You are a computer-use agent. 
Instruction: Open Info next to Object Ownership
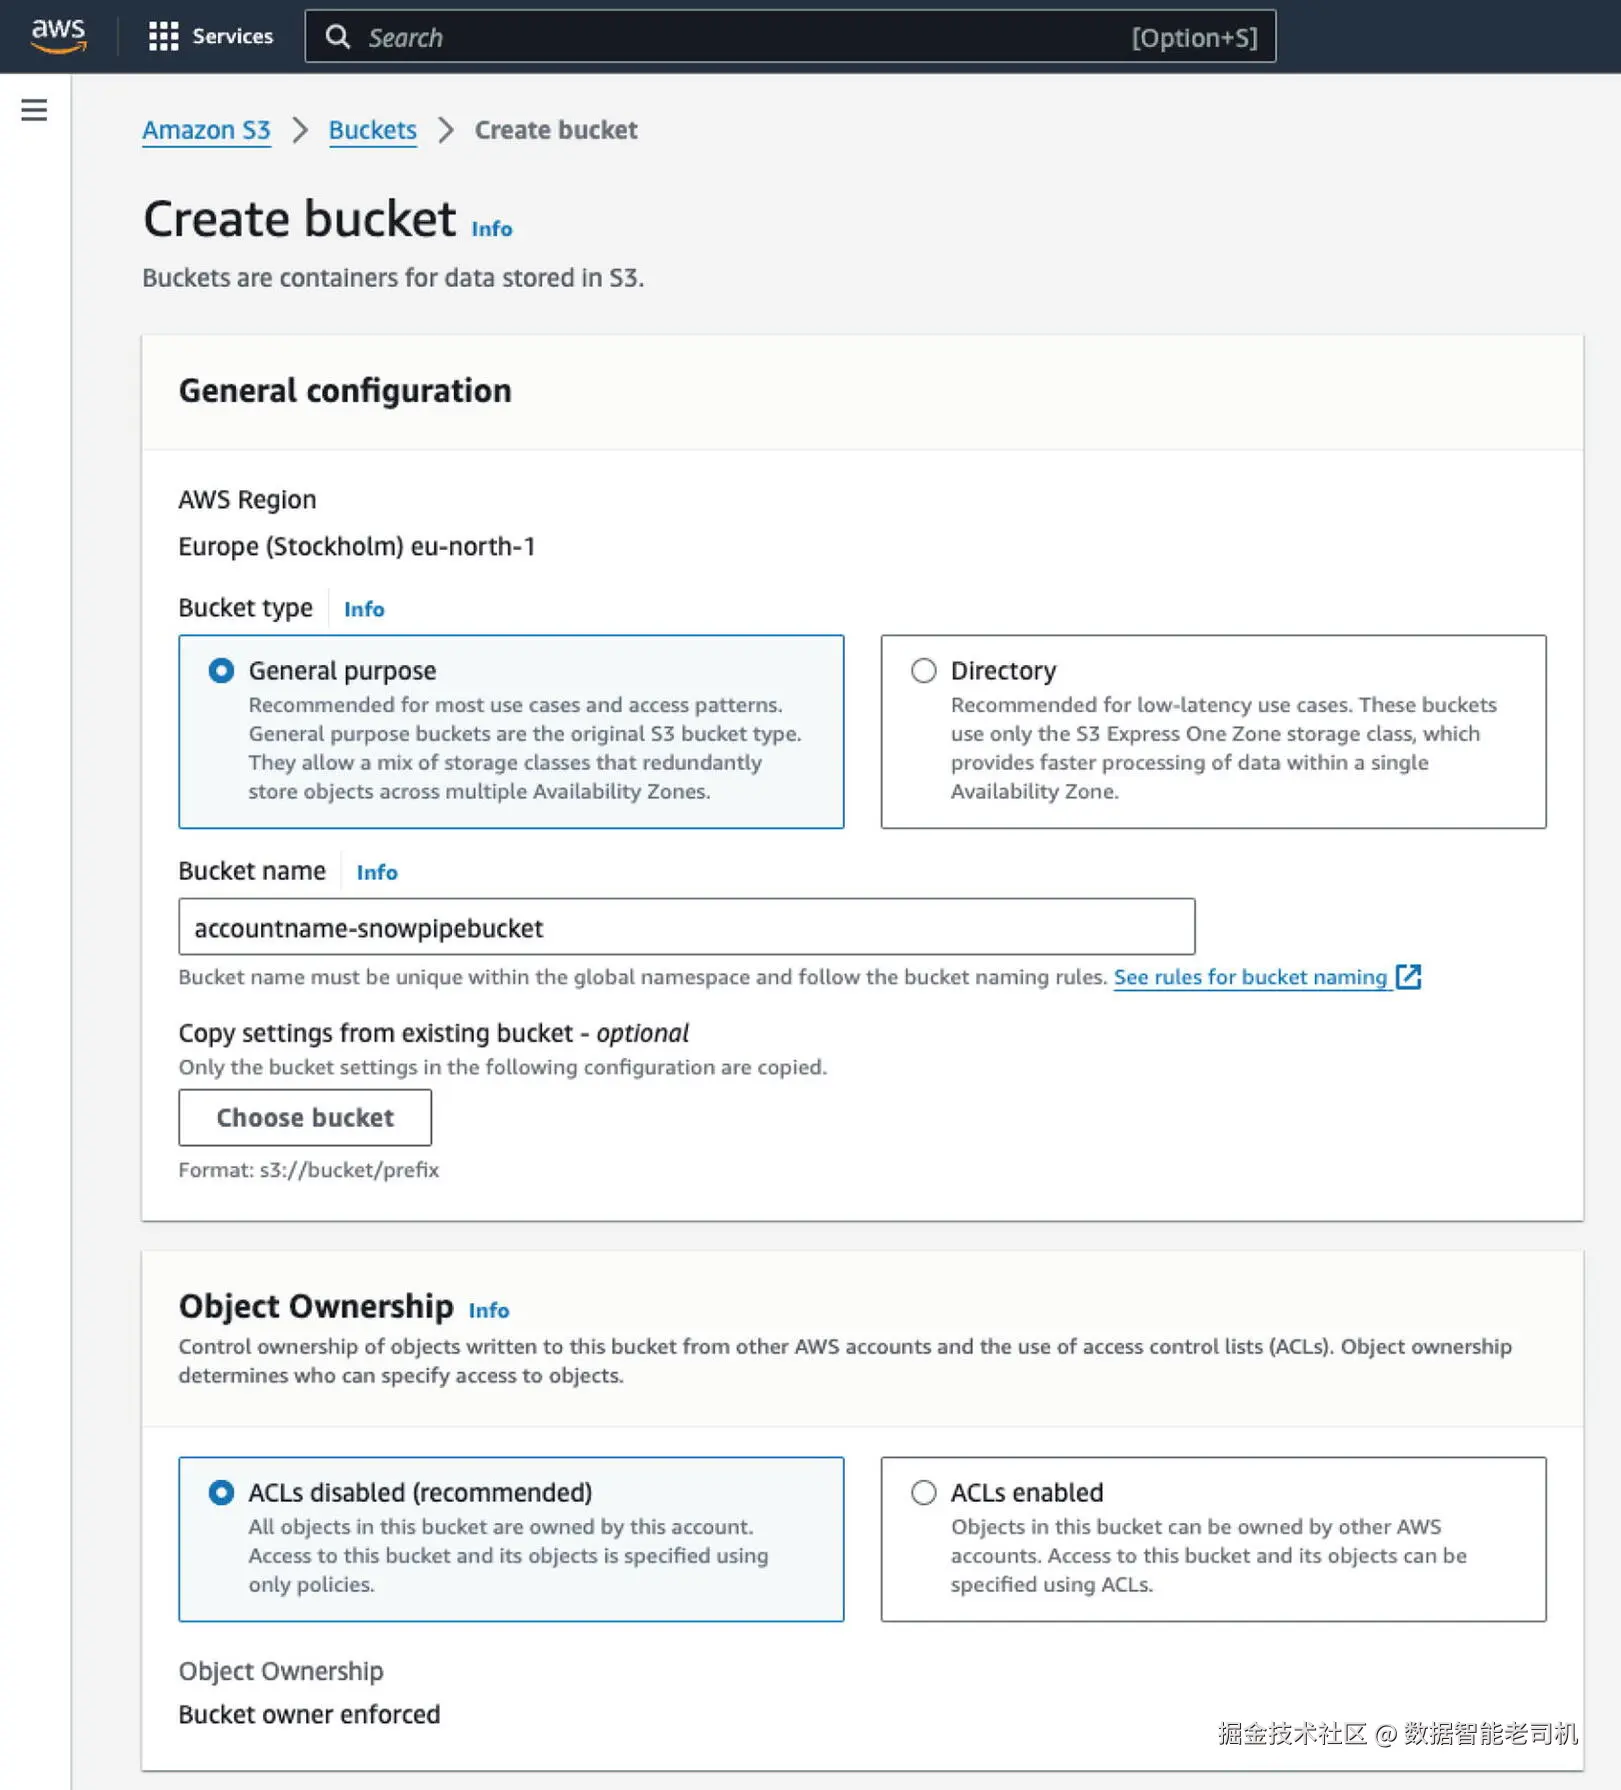pyautogui.click(x=488, y=1310)
